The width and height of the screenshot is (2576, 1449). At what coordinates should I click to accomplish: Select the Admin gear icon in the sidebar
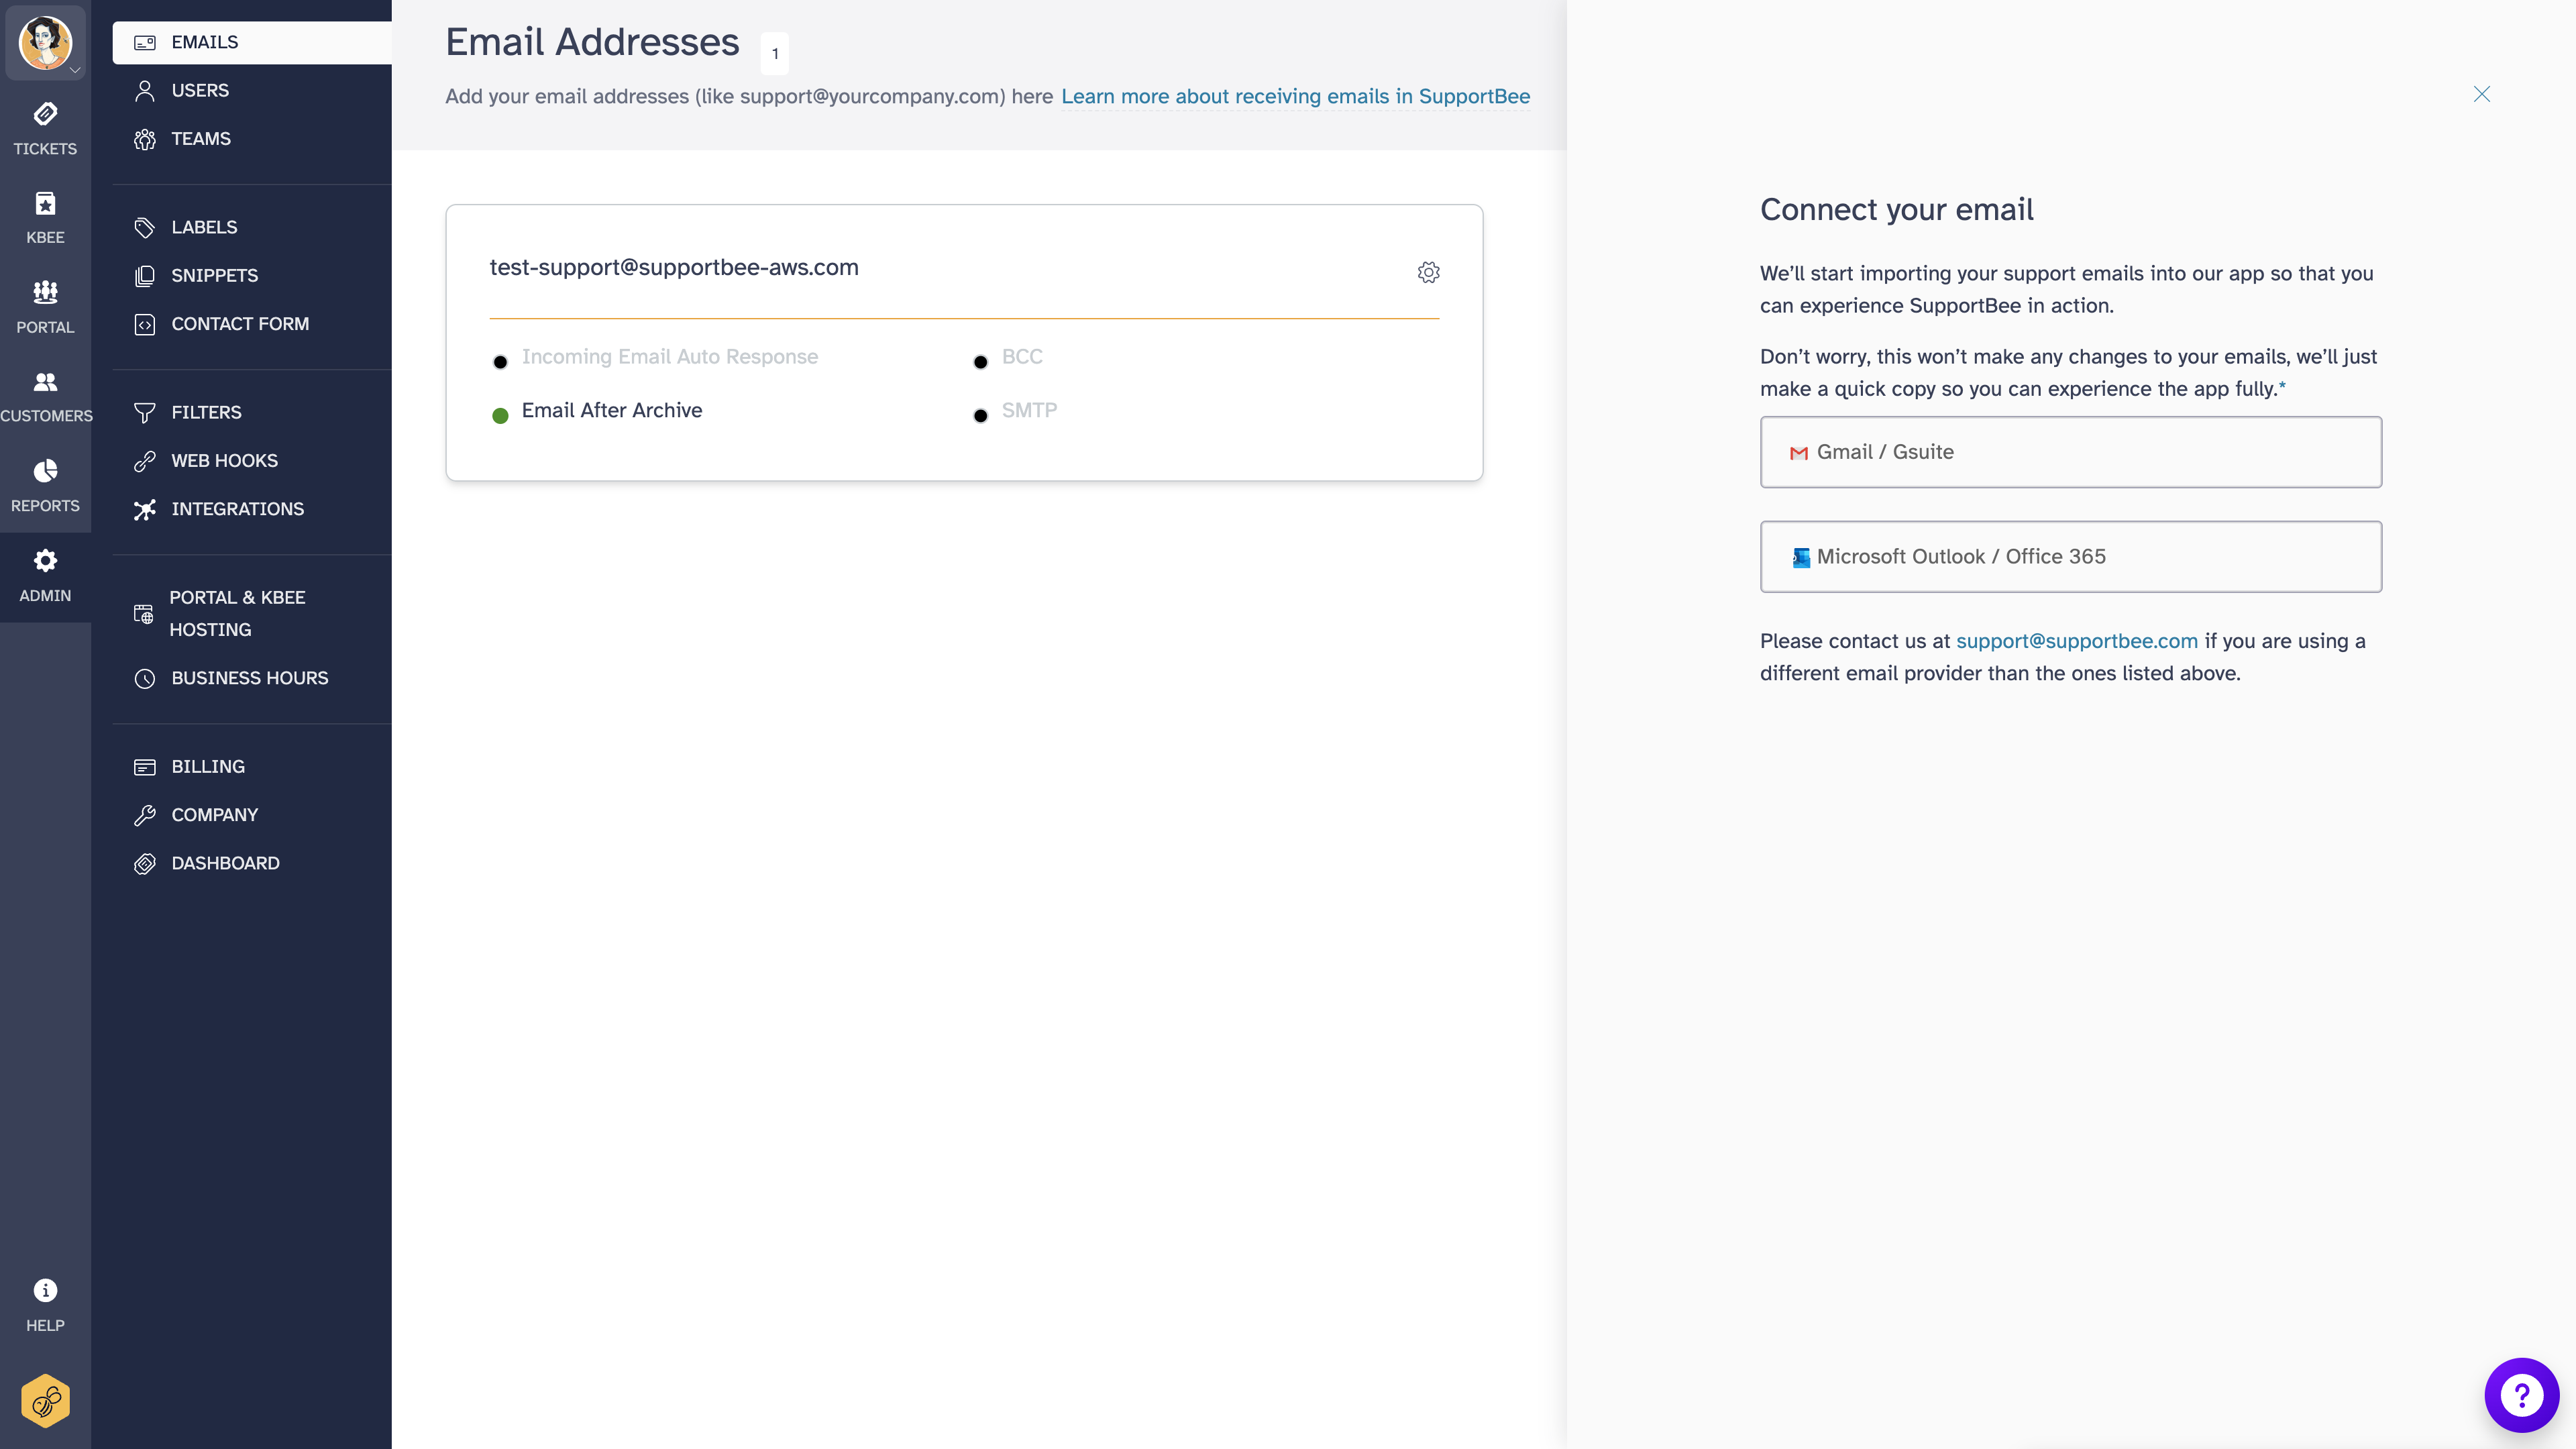45,572
